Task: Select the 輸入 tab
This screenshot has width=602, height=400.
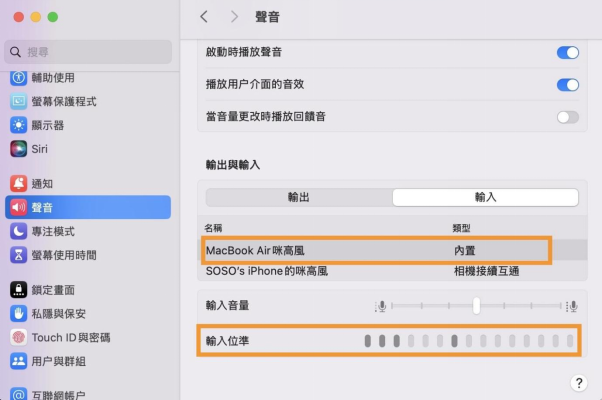Action: pos(486,197)
